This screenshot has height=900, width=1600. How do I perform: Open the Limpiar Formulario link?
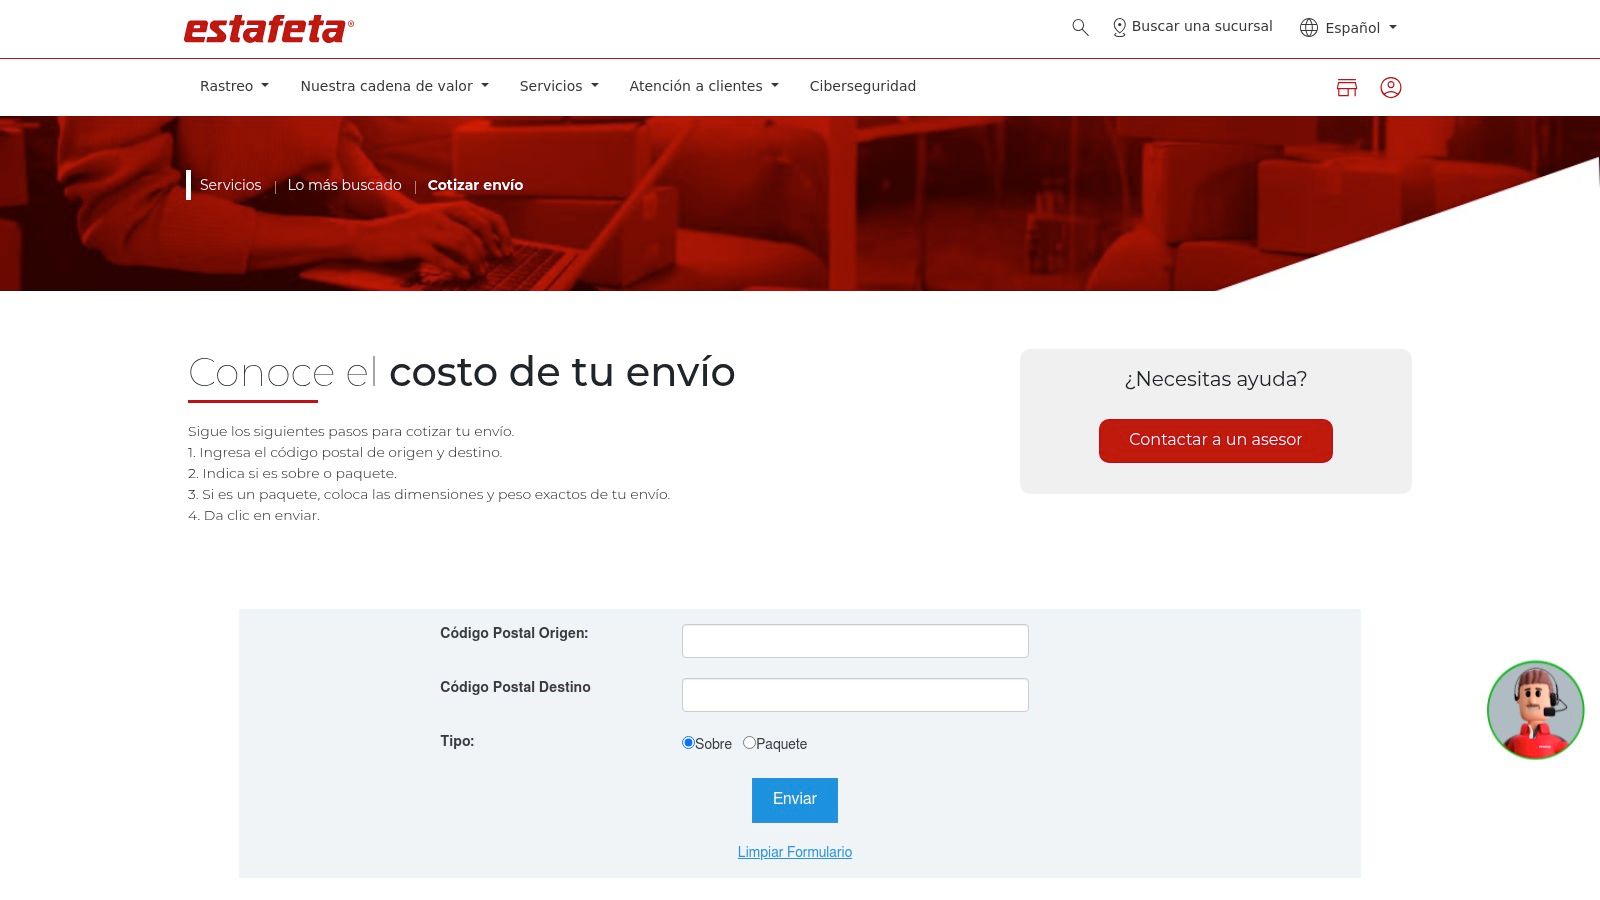click(794, 851)
